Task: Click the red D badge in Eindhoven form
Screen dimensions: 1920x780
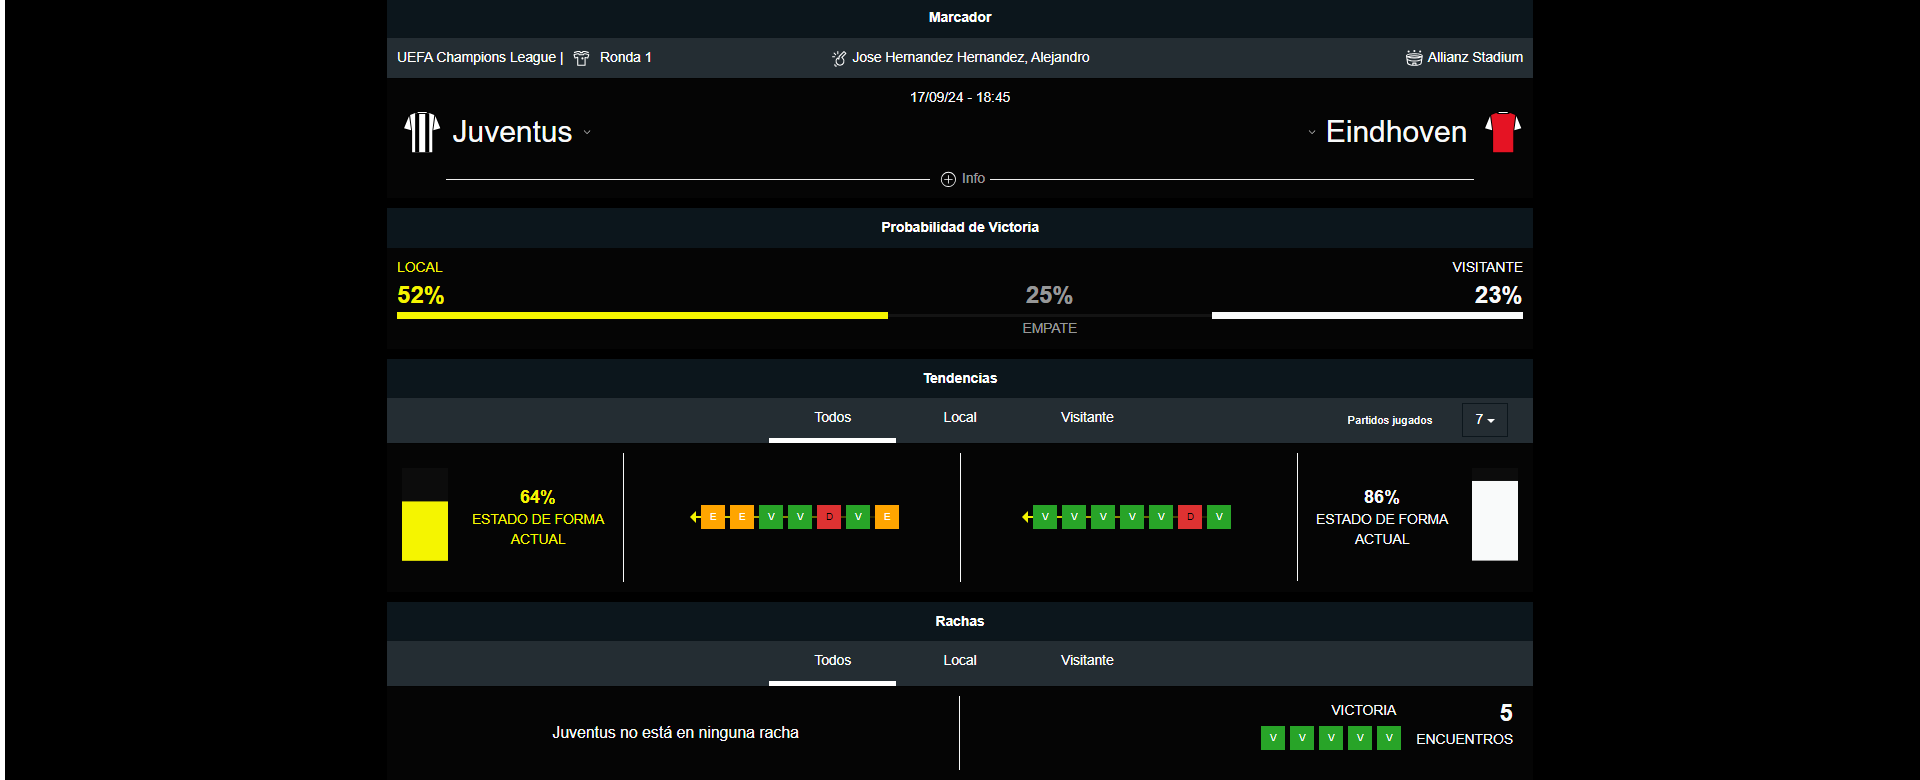Action: (1190, 517)
